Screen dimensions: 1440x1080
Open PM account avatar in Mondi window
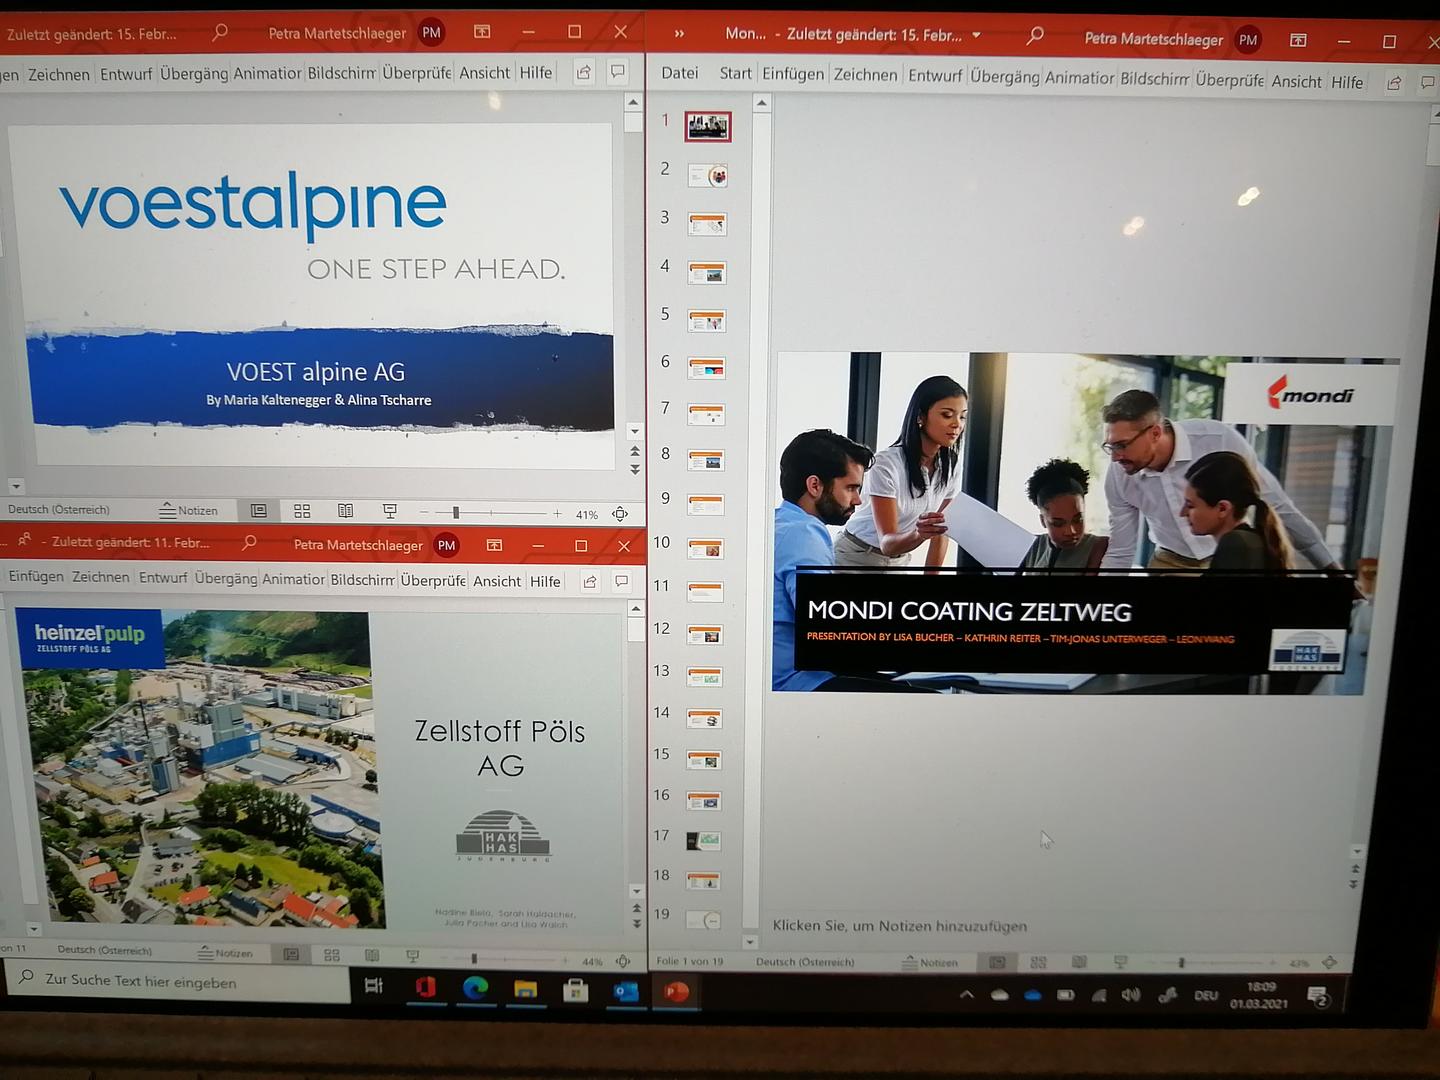coord(1248,40)
